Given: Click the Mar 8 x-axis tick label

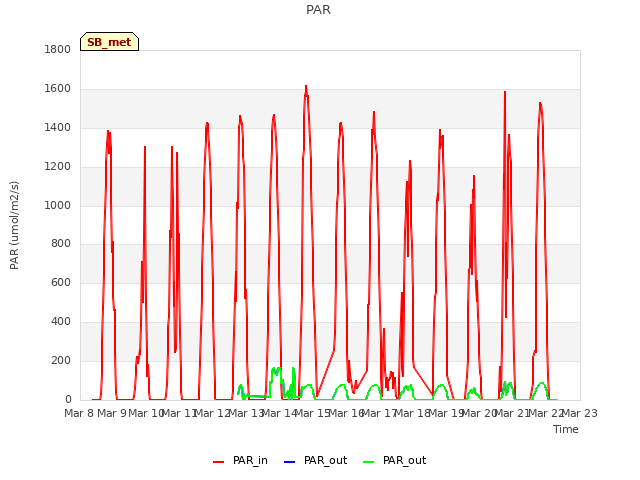Looking at the screenshot, I should click(79, 413).
